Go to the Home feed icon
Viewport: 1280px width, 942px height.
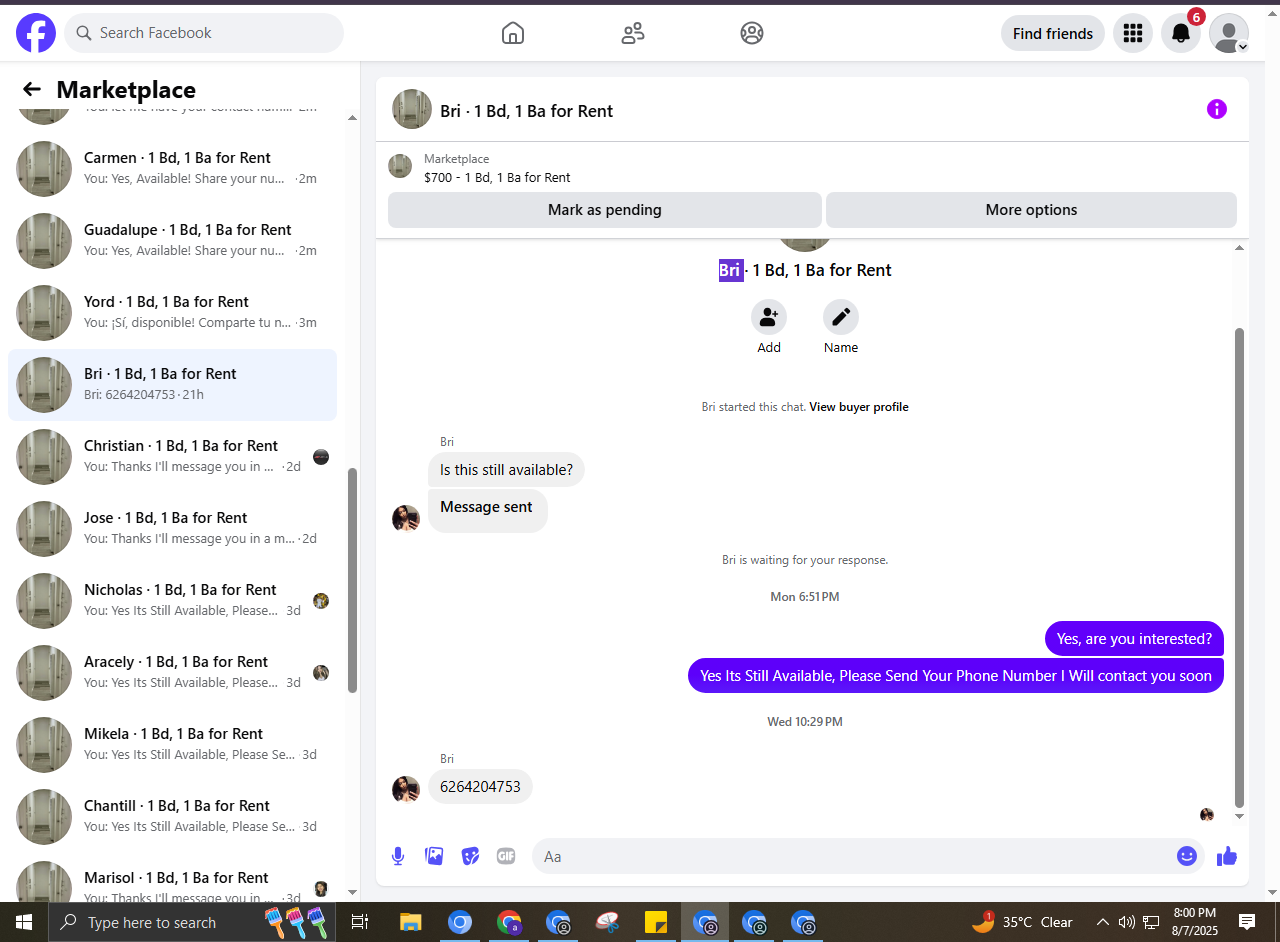512,33
